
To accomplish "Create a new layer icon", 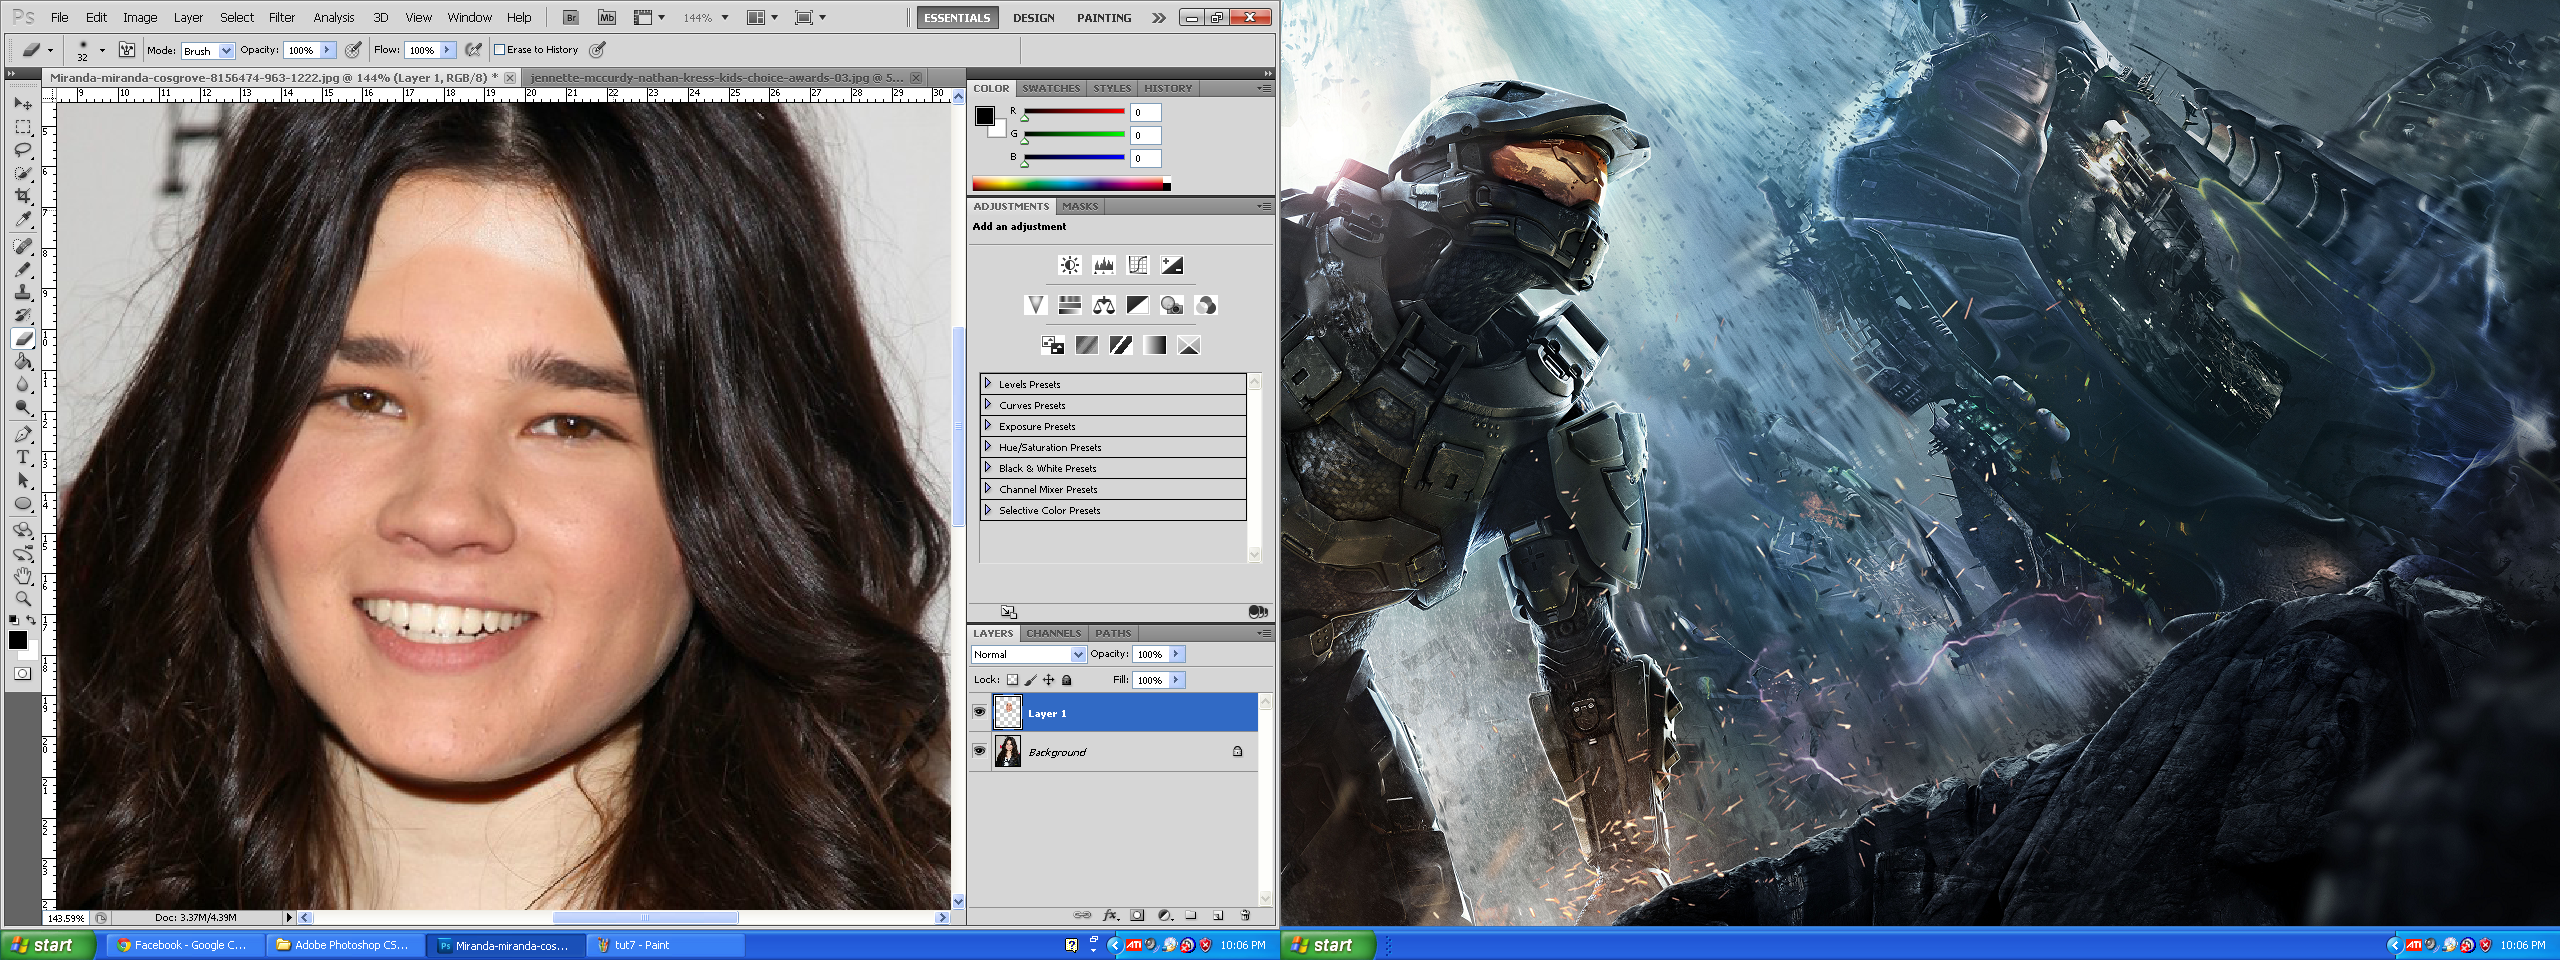I will 1218,915.
